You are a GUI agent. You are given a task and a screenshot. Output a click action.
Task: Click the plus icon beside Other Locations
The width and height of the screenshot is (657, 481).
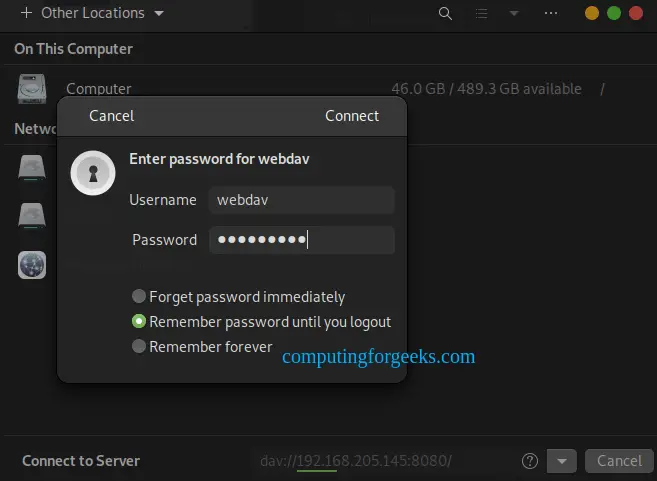pyautogui.click(x=26, y=13)
